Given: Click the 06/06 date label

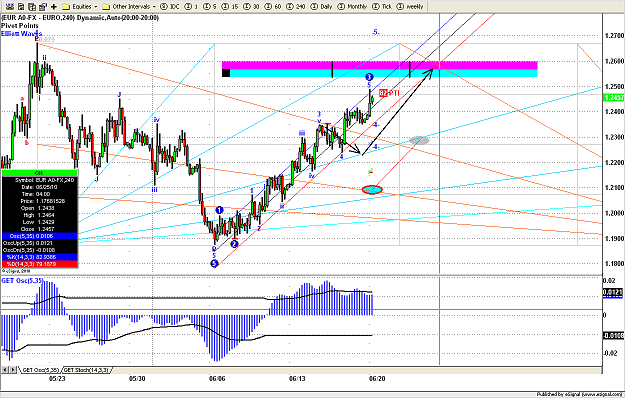Looking at the screenshot, I should click(x=217, y=378).
